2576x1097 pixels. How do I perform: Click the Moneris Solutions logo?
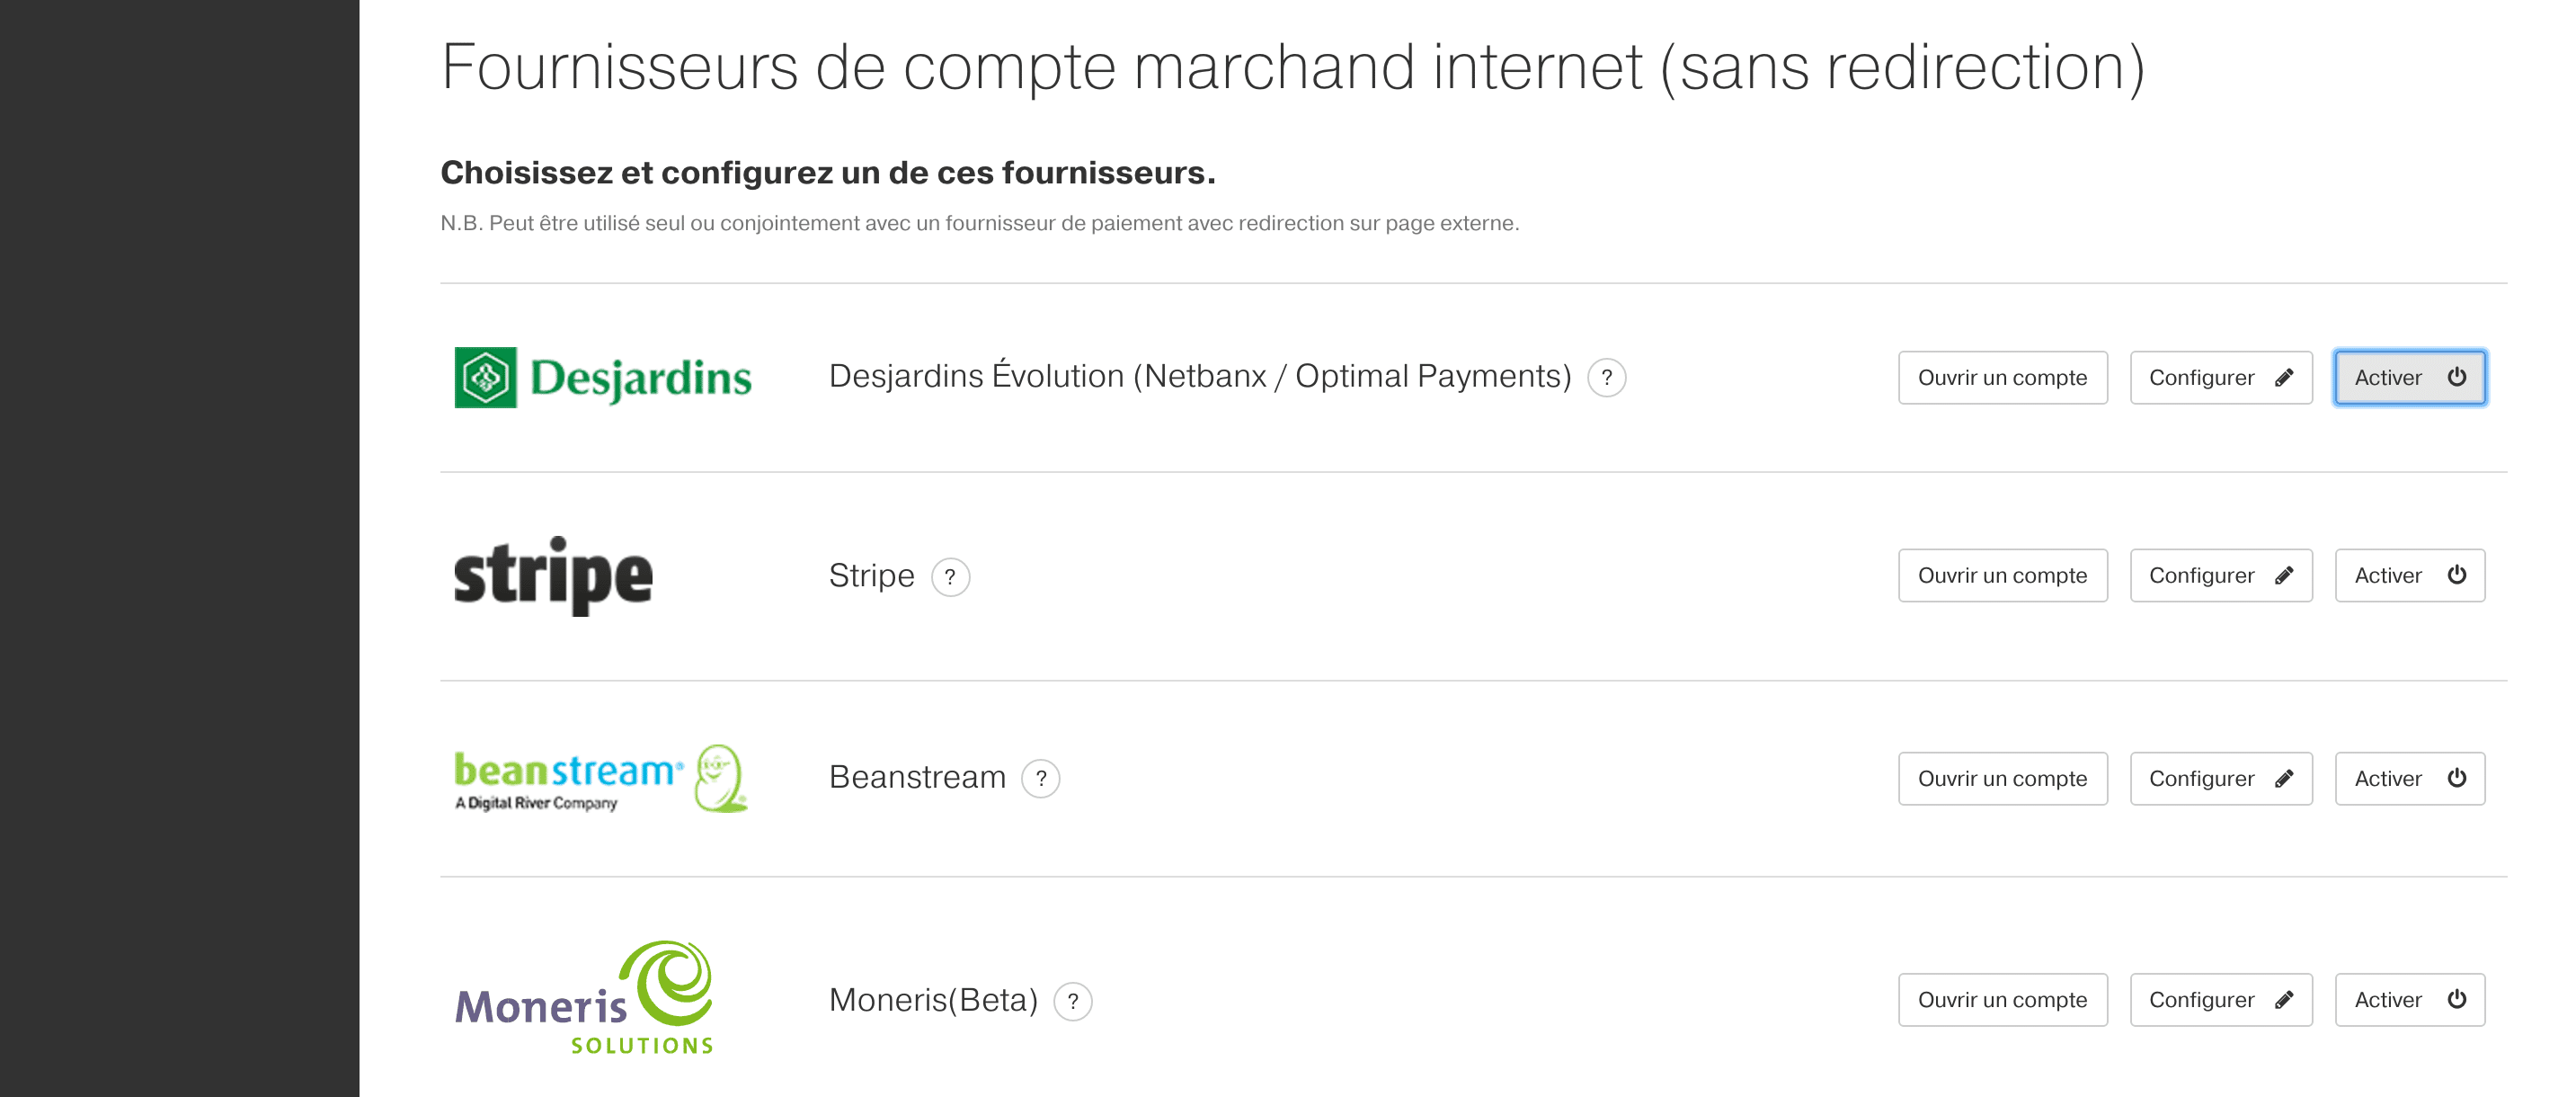point(585,998)
